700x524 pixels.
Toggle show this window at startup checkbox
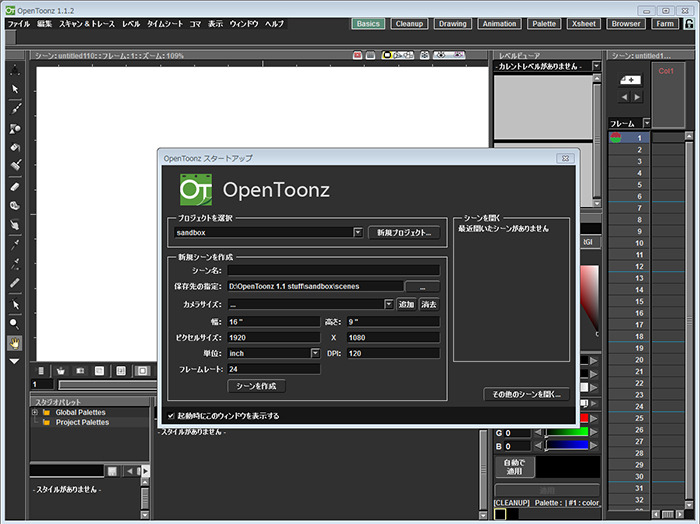point(171,416)
